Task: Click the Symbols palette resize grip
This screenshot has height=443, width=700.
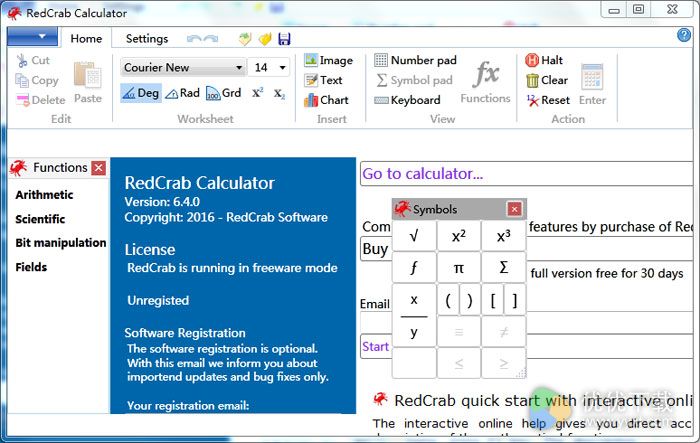Action: point(521,373)
